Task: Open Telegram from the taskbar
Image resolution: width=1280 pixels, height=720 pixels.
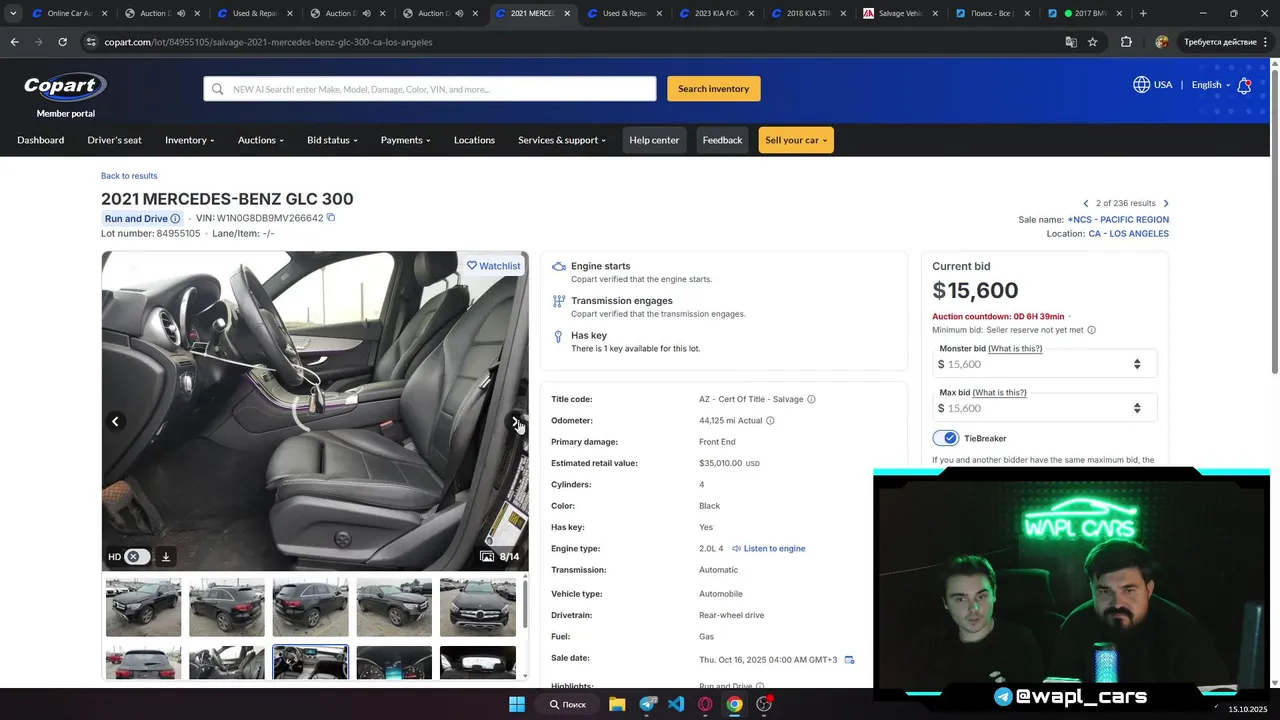Action: coord(648,704)
